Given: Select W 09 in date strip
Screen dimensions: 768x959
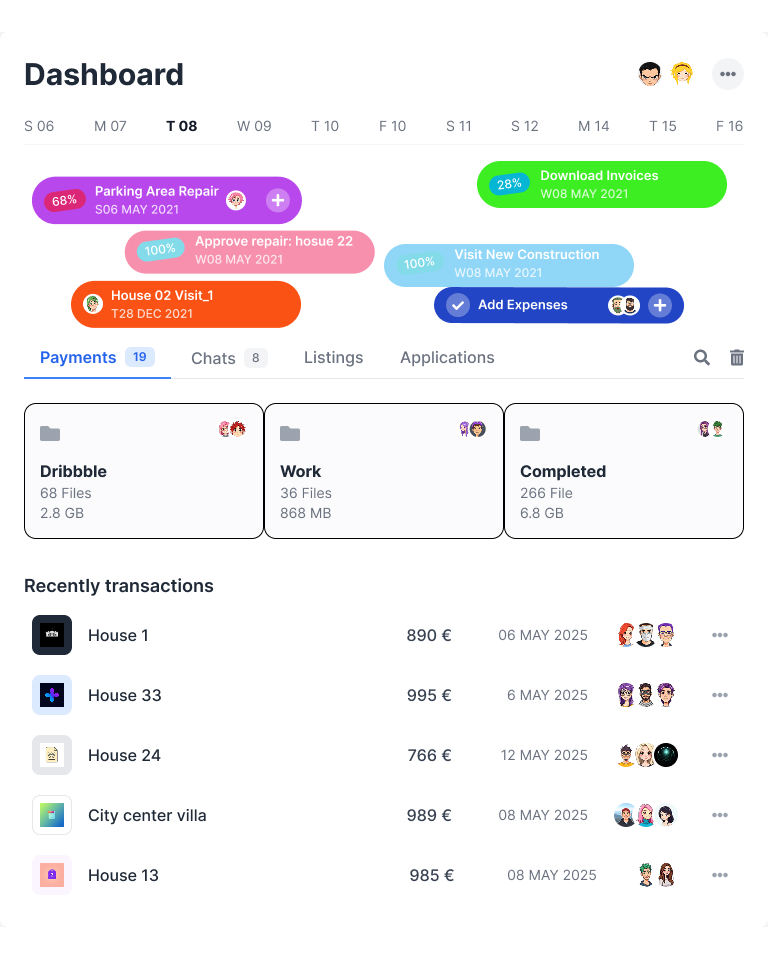Looking at the screenshot, I should click(x=254, y=126).
